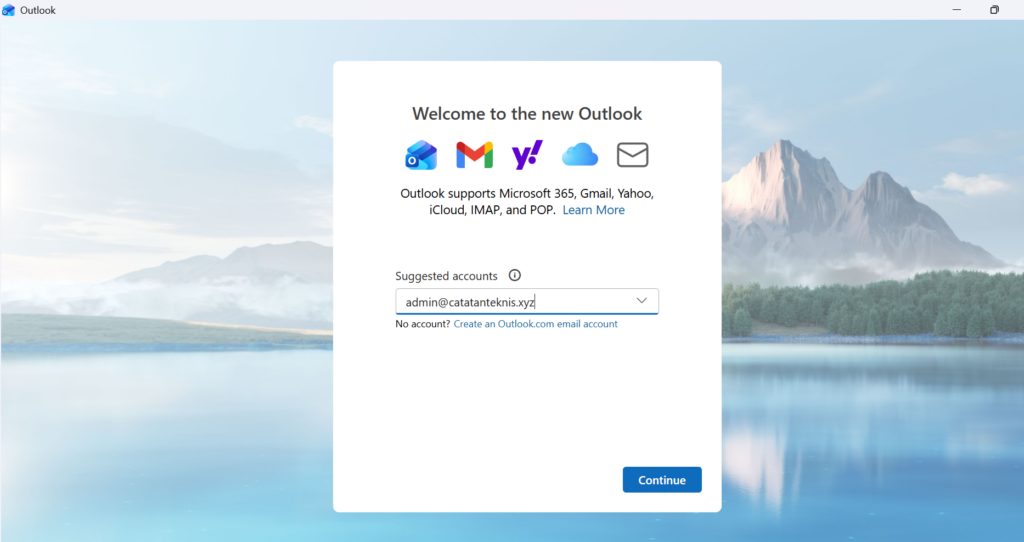
Task: Click the Gmail logo icon
Action: pos(474,155)
